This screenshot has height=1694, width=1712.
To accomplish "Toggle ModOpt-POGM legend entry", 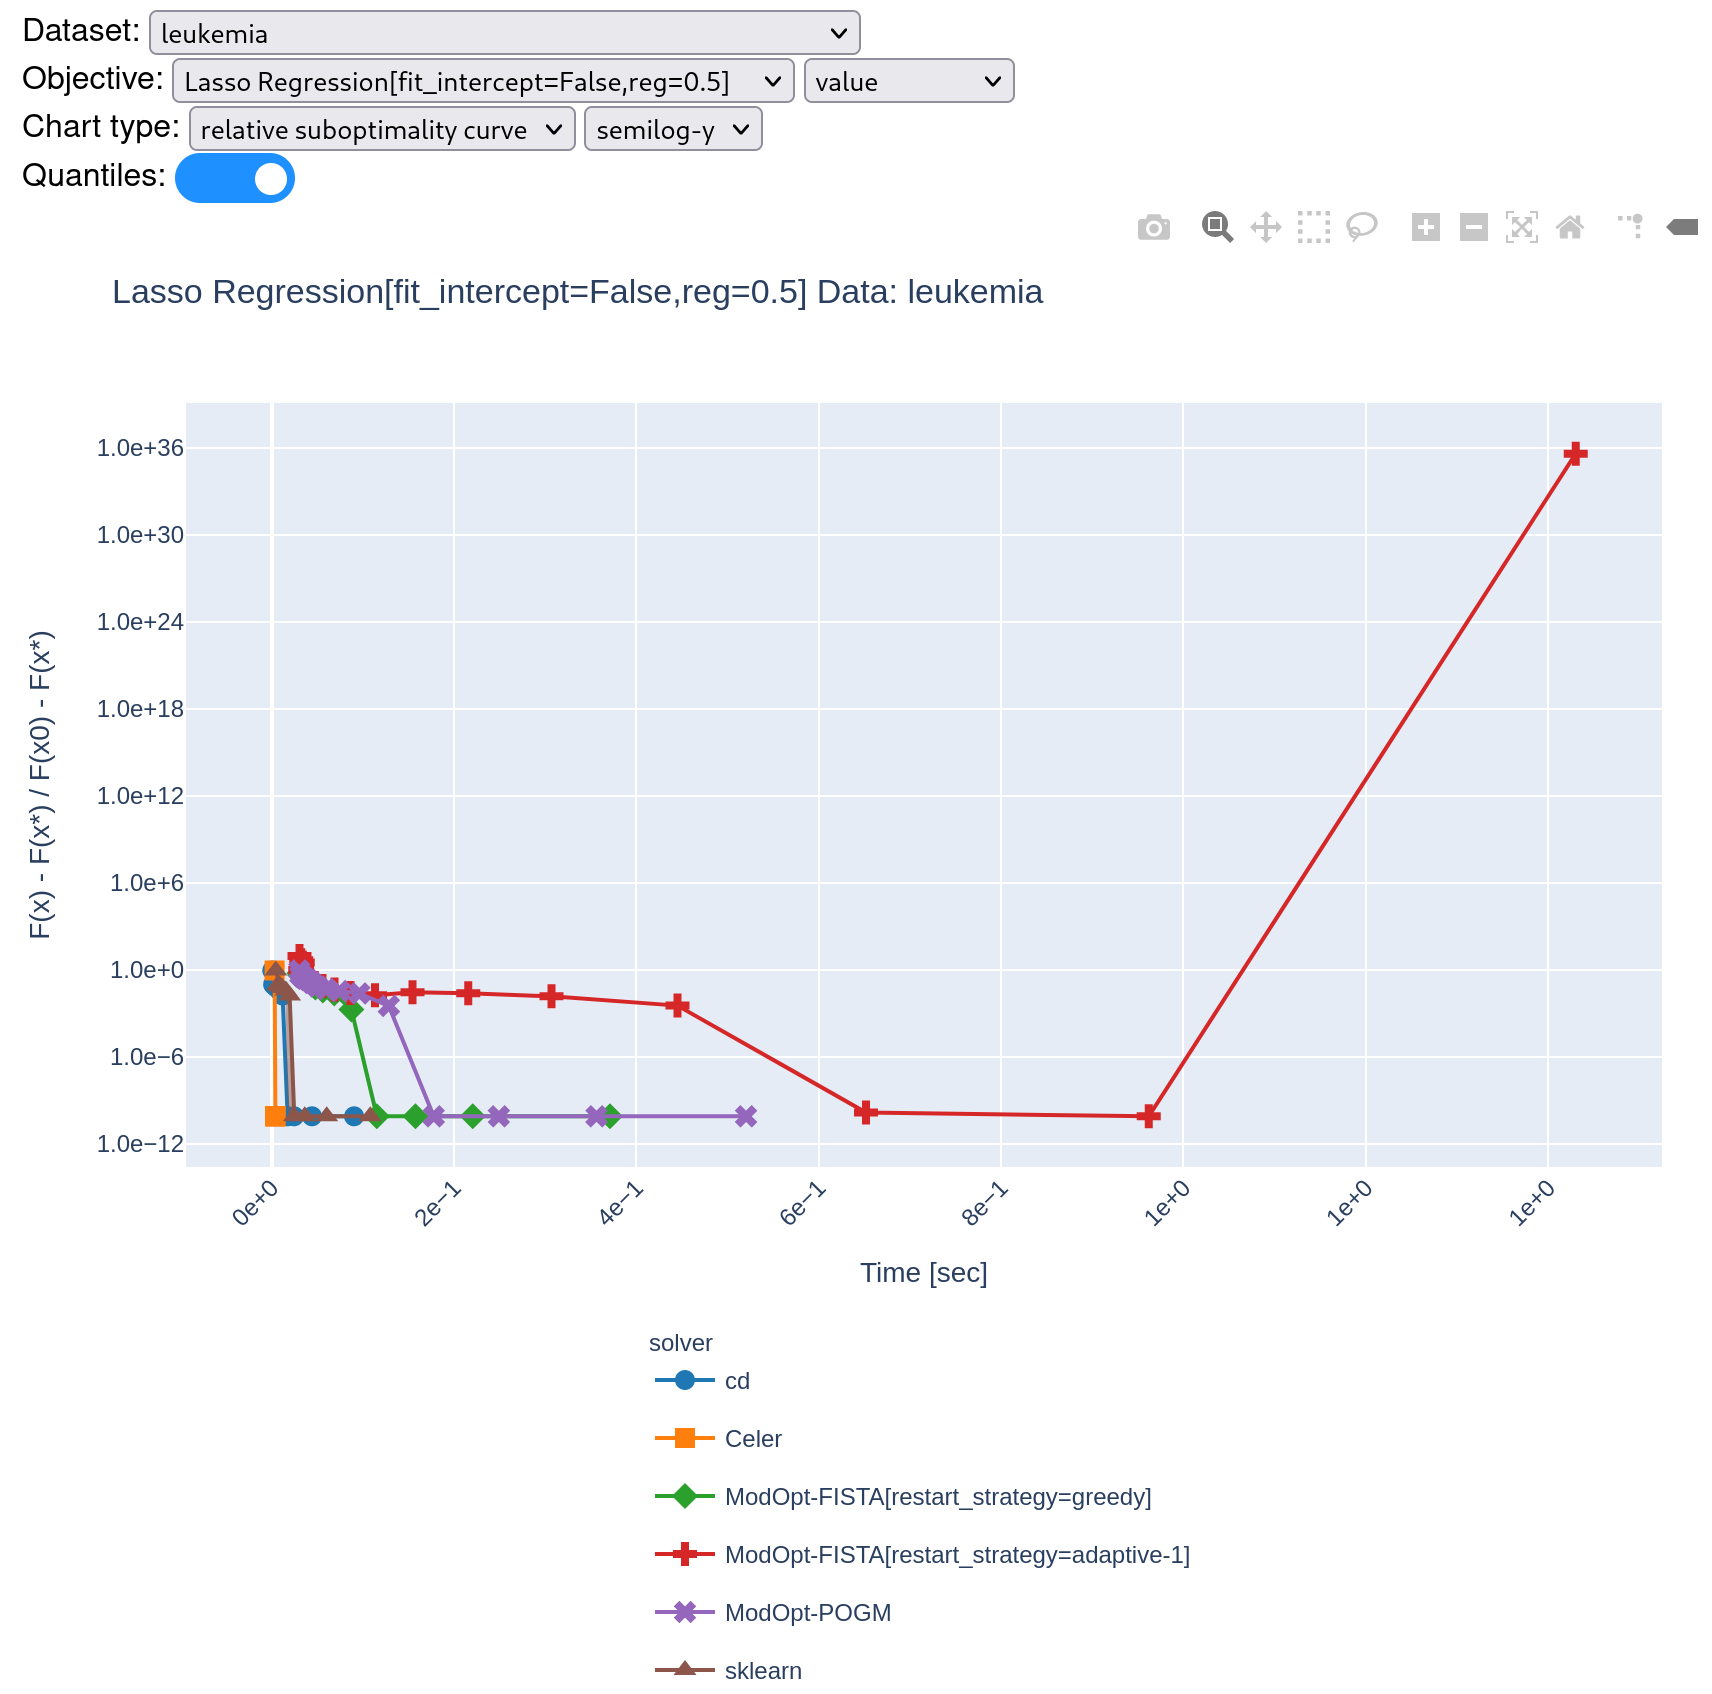I will [x=774, y=1613].
